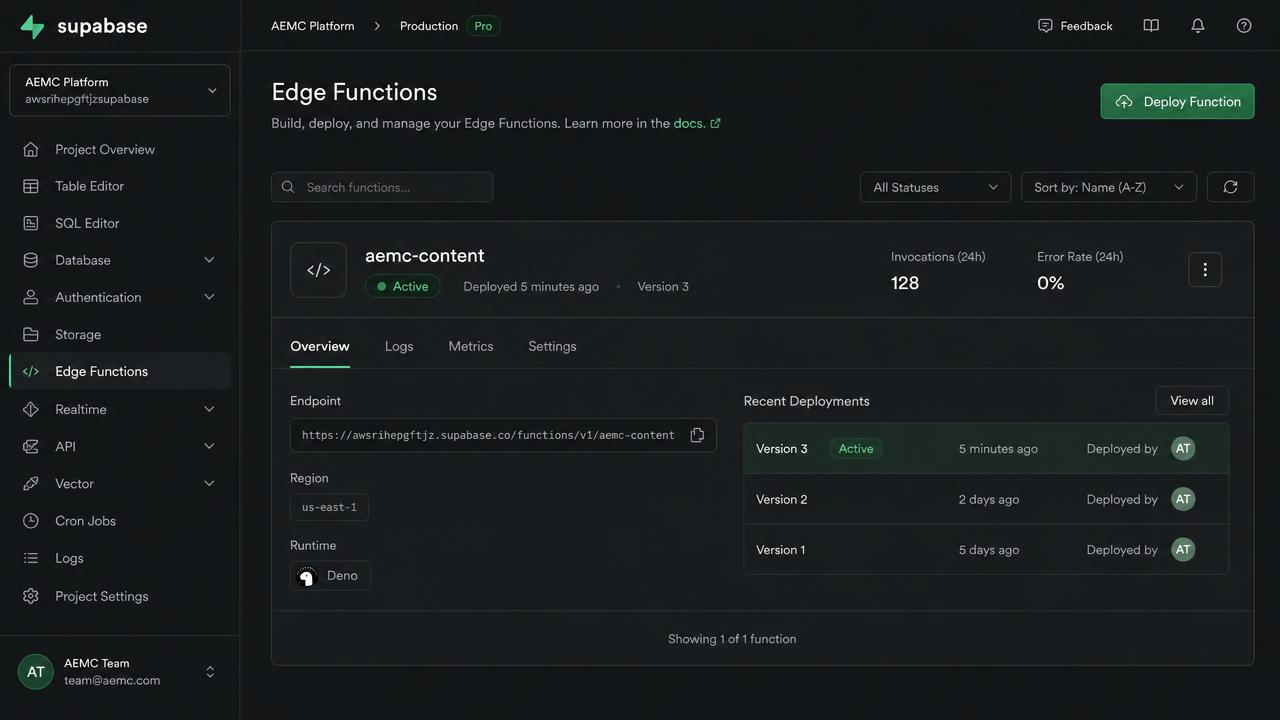This screenshot has width=1280, height=720.
Task: Click the Pro plan badge
Action: (483, 26)
